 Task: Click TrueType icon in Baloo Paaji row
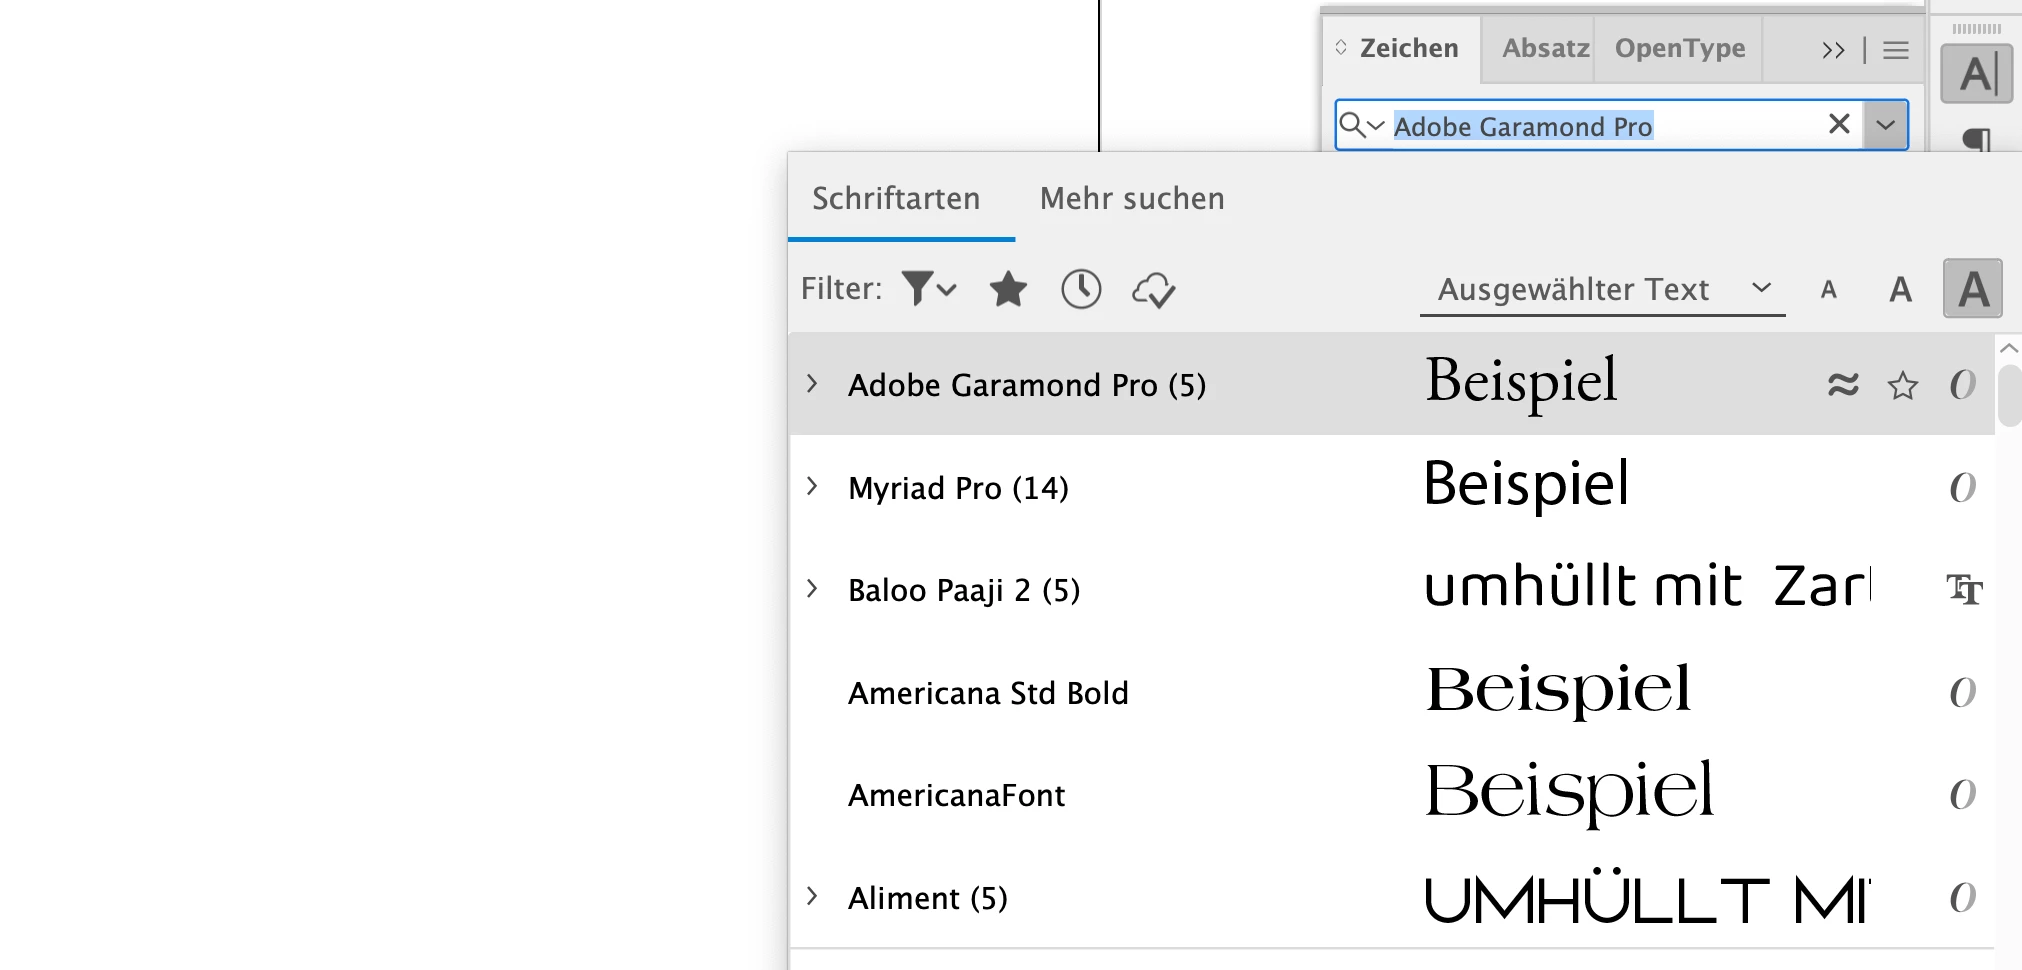1964,589
